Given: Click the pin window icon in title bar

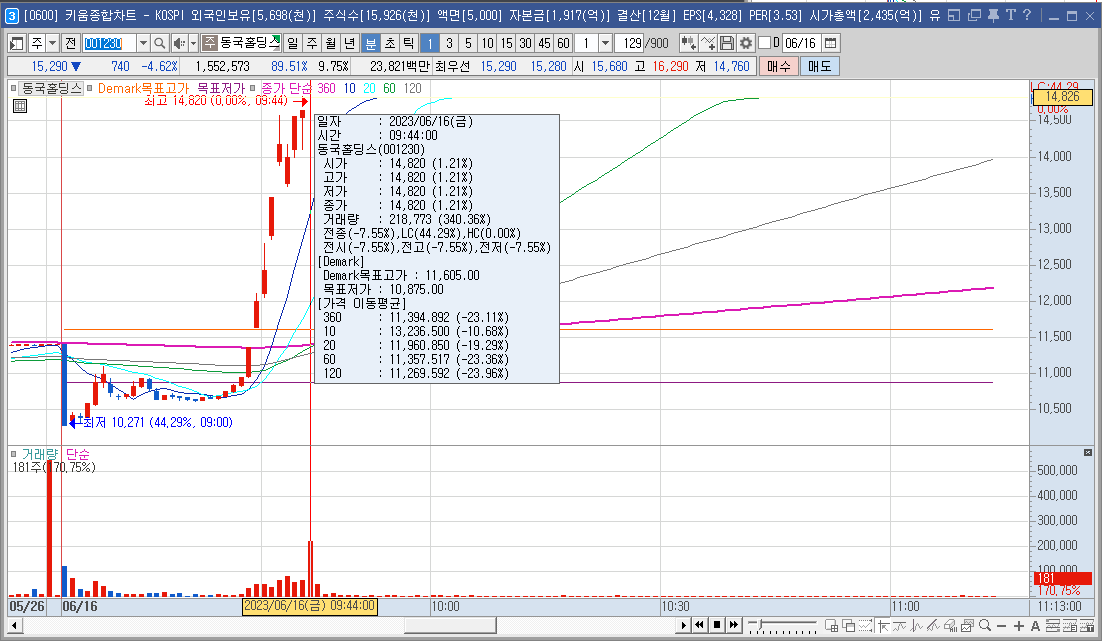Looking at the screenshot, I should click(993, 15).
